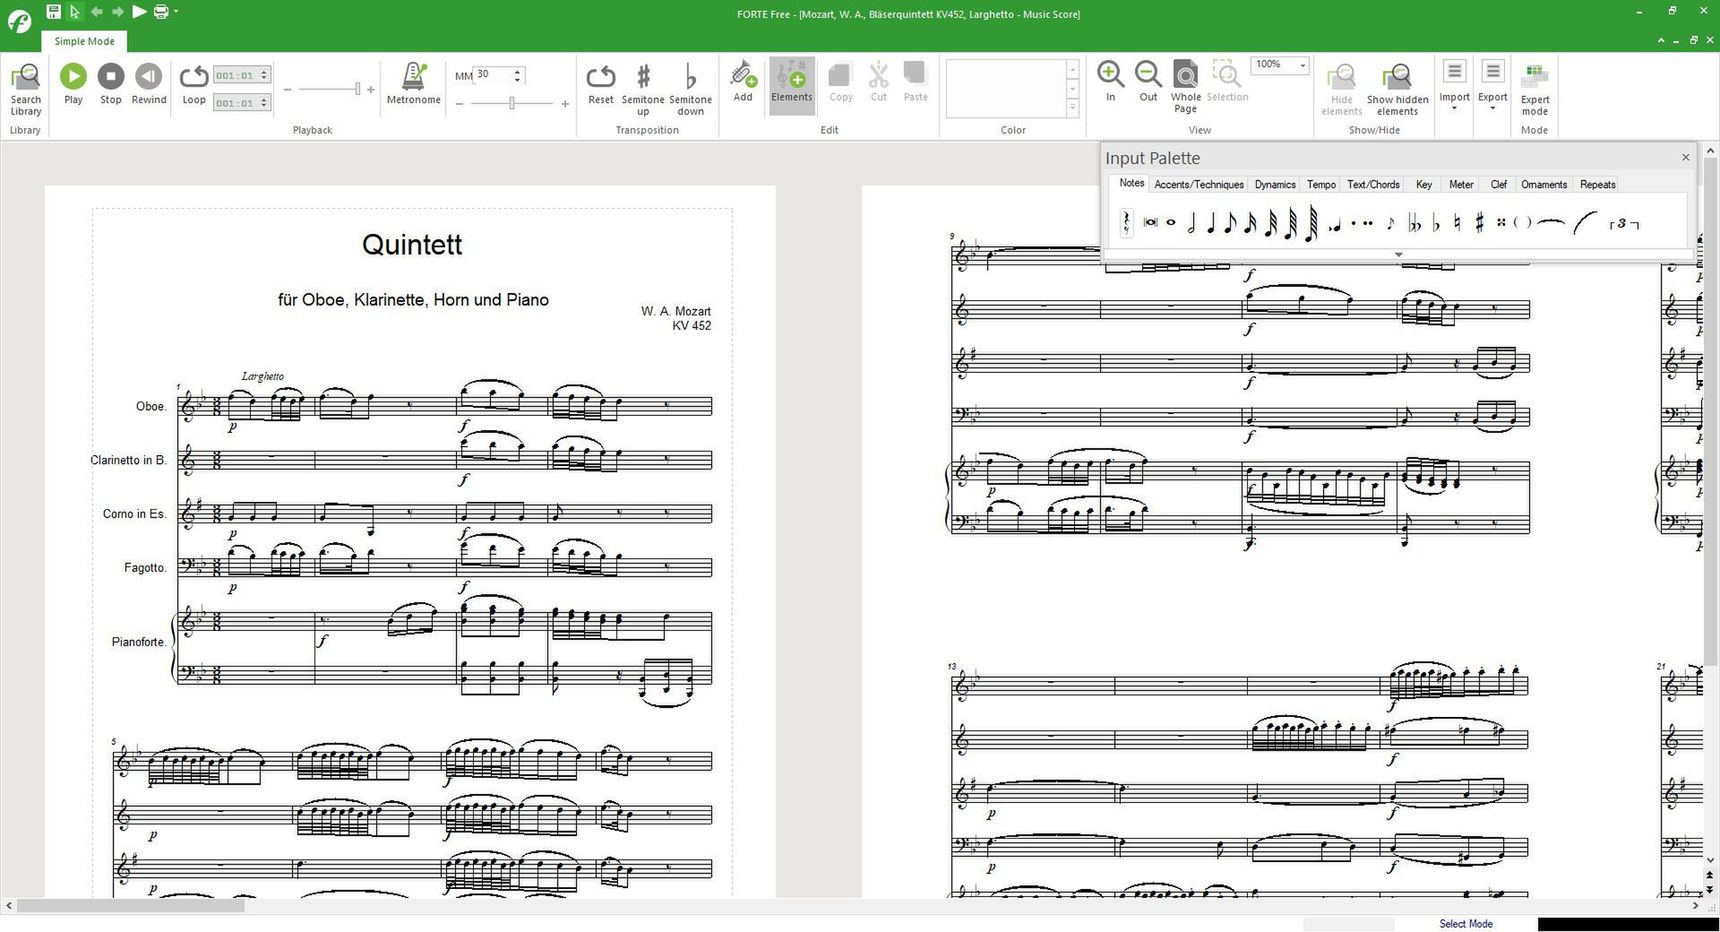Stop playback with the Stop button
The height and width of the screenshot is (932, 1720).
click(x=111, y=84)
